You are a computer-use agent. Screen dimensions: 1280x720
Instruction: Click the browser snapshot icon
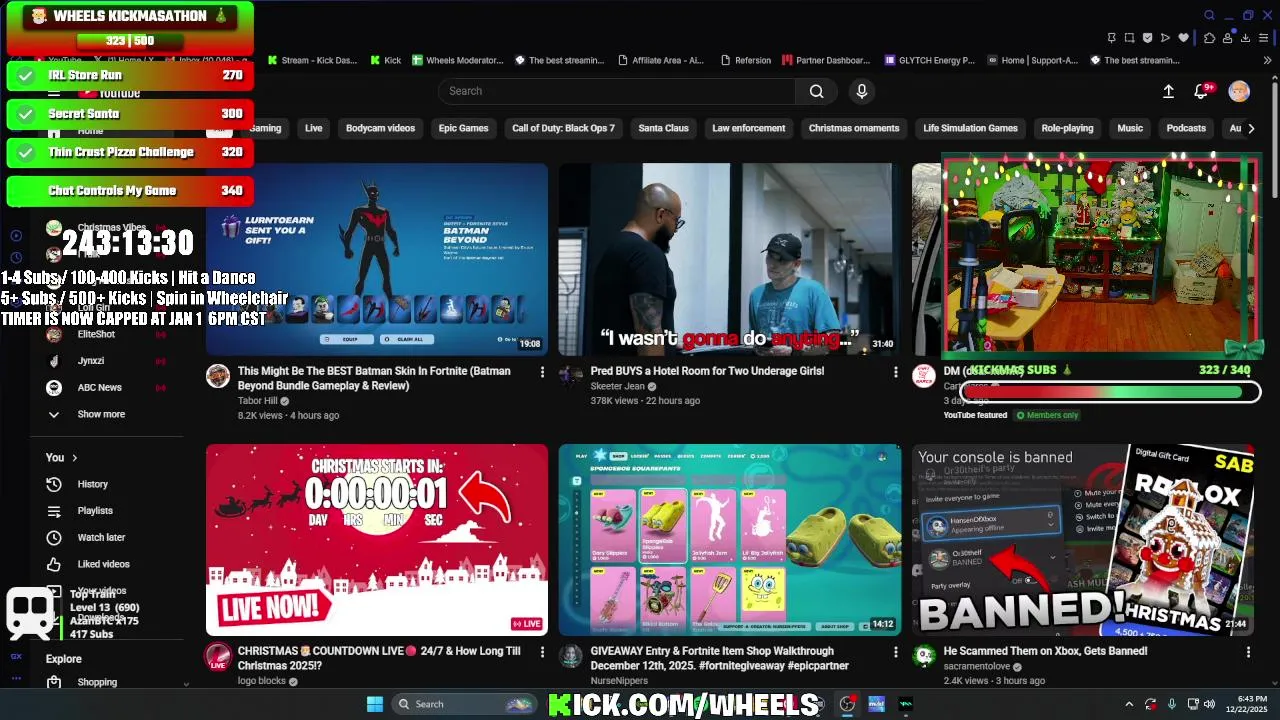click(x=1129, y=38)
